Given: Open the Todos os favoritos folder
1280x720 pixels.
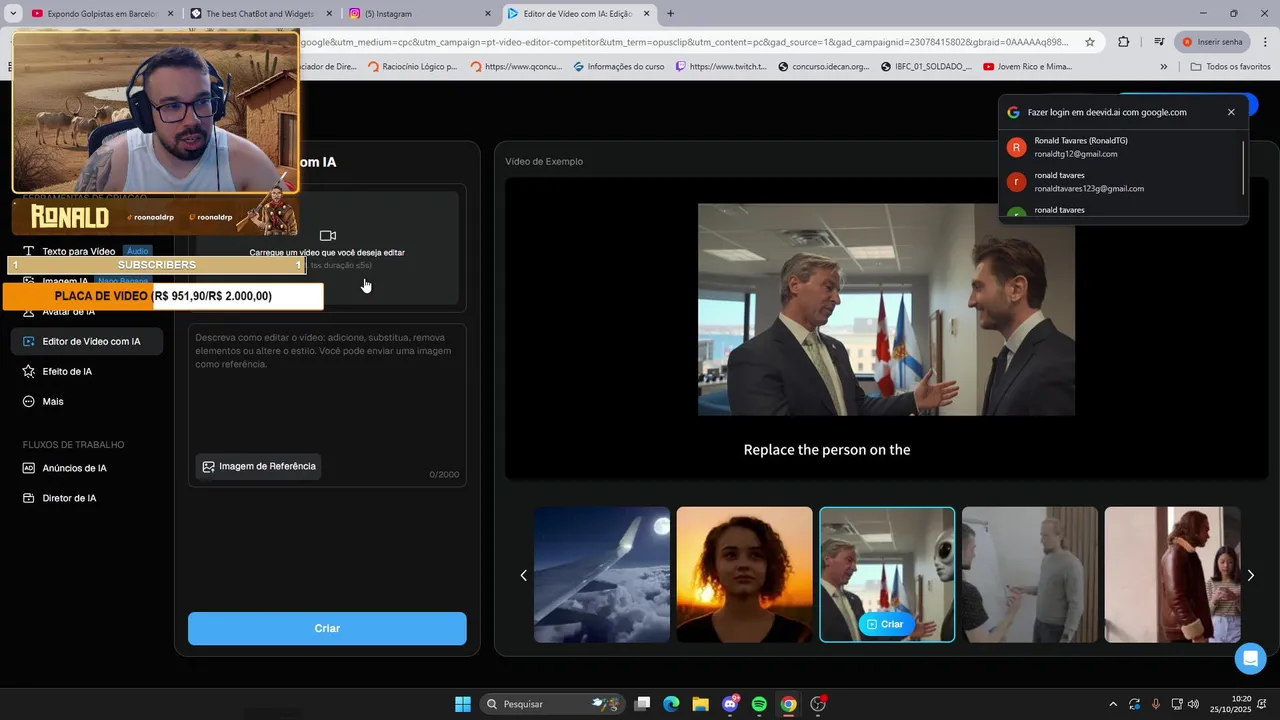Looking at the screenshot, I should tap(1230, 67).
